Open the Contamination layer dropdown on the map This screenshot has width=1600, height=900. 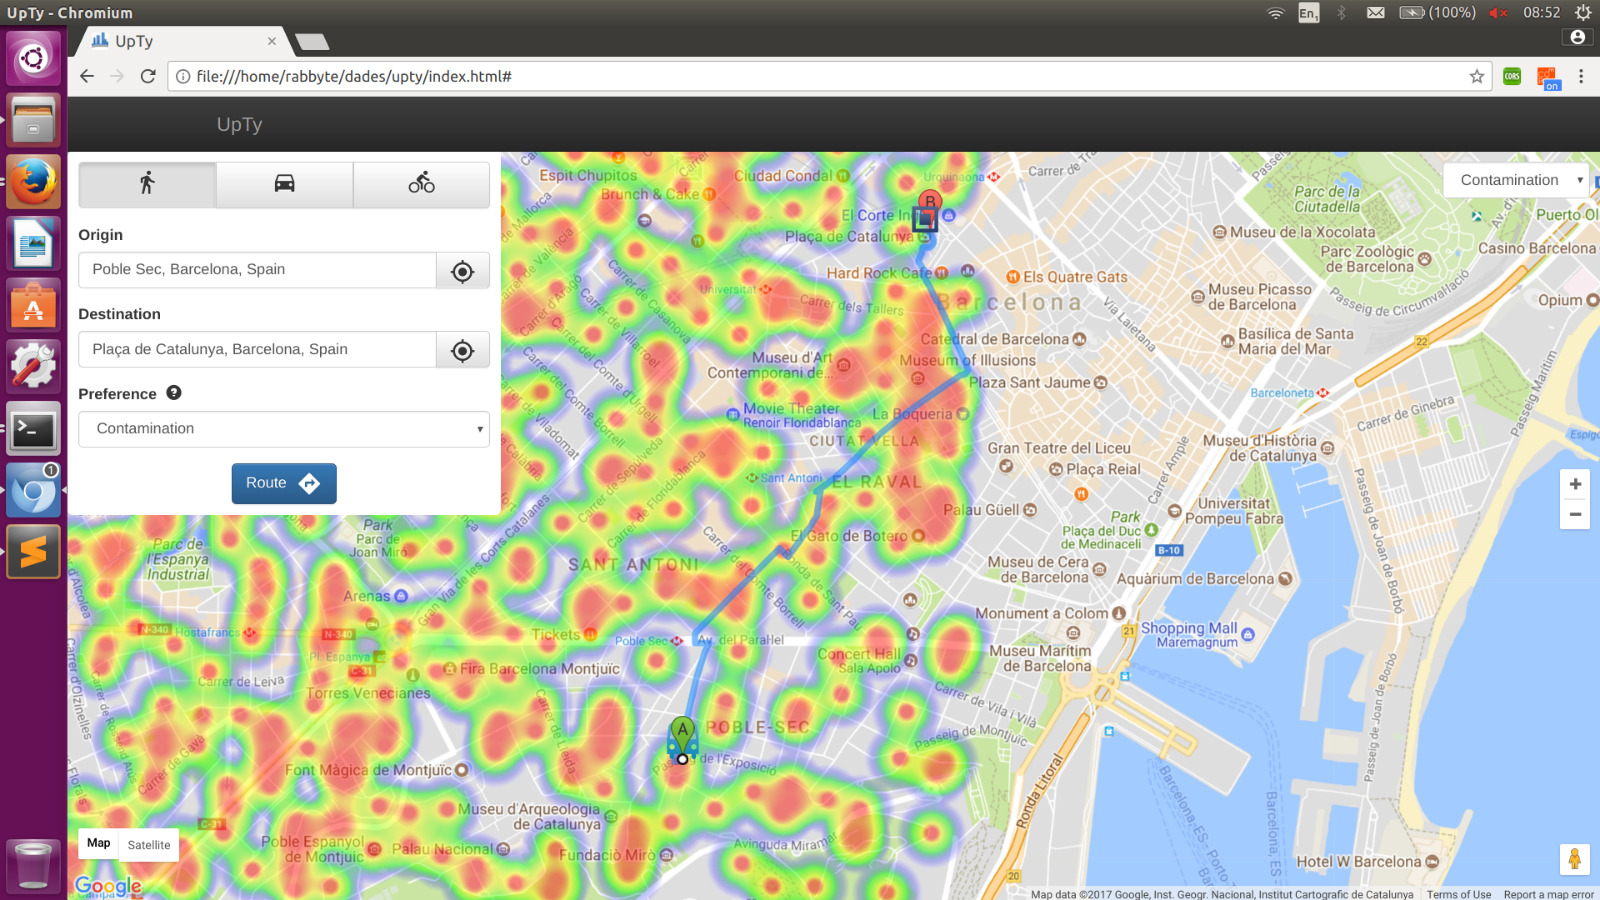1516,180
